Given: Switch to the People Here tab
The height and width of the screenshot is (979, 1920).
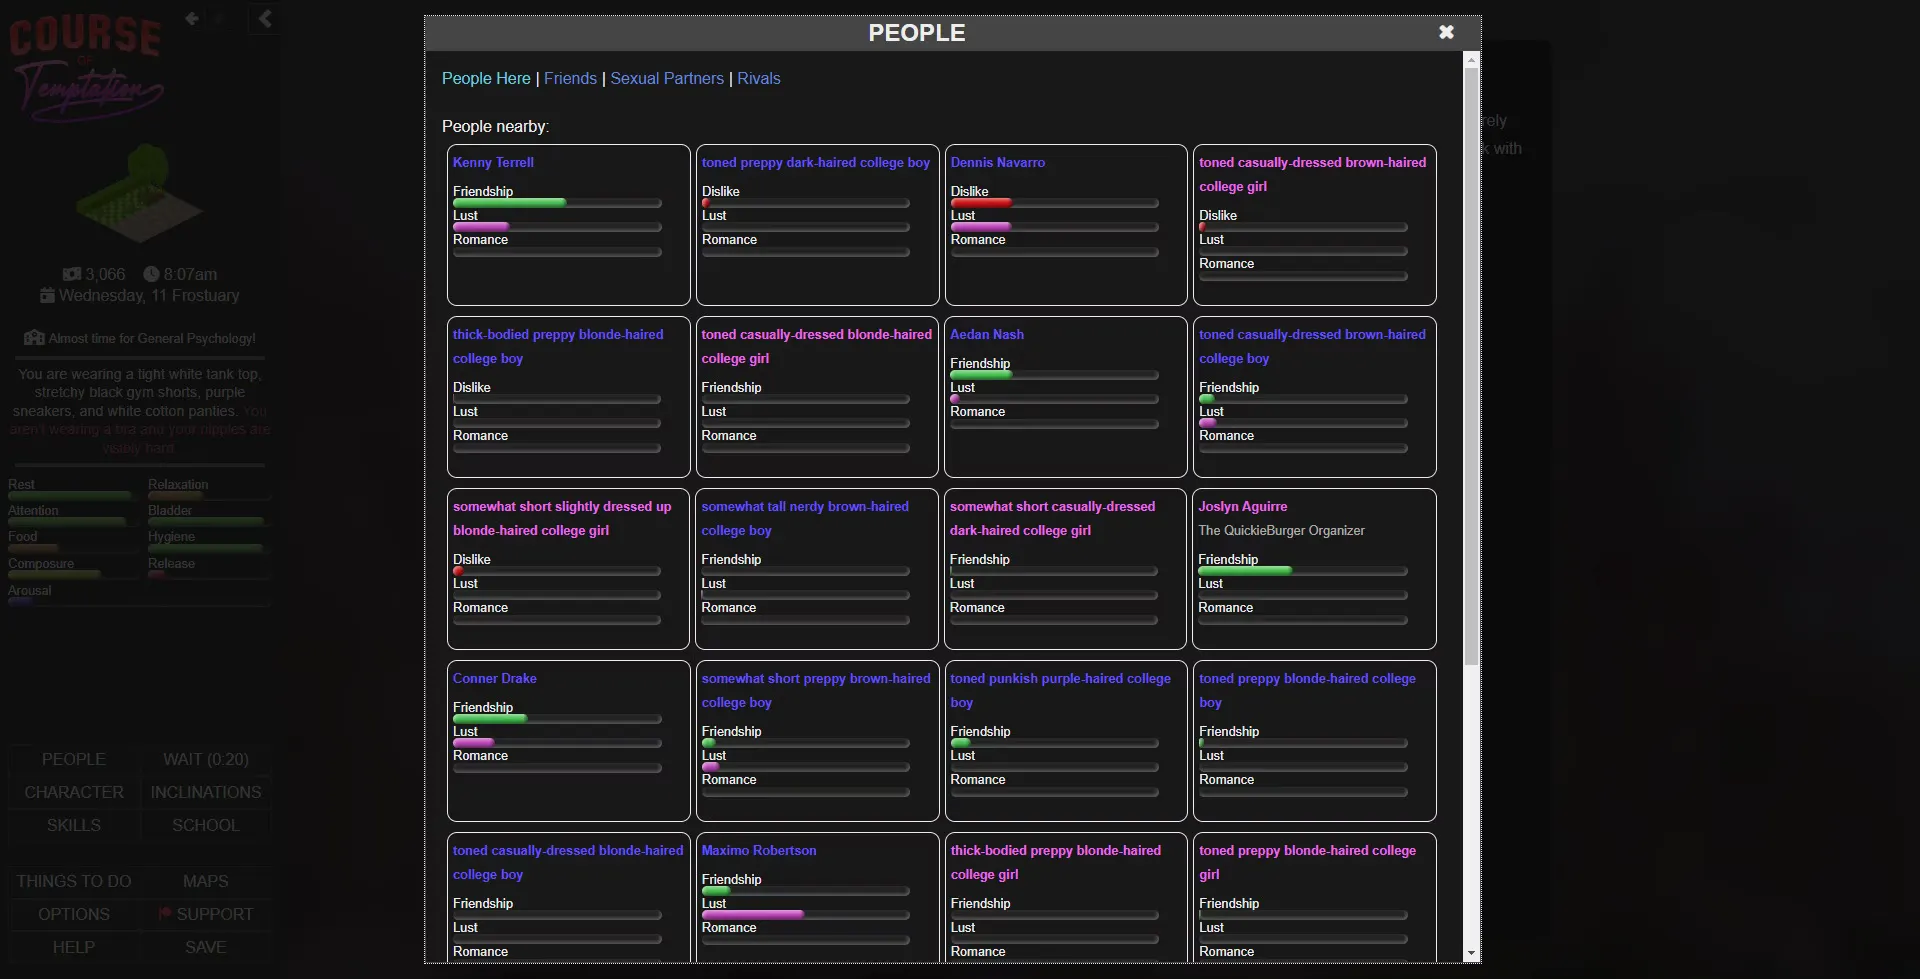Looking at the screenshot, I should click(x=486, y=78).
